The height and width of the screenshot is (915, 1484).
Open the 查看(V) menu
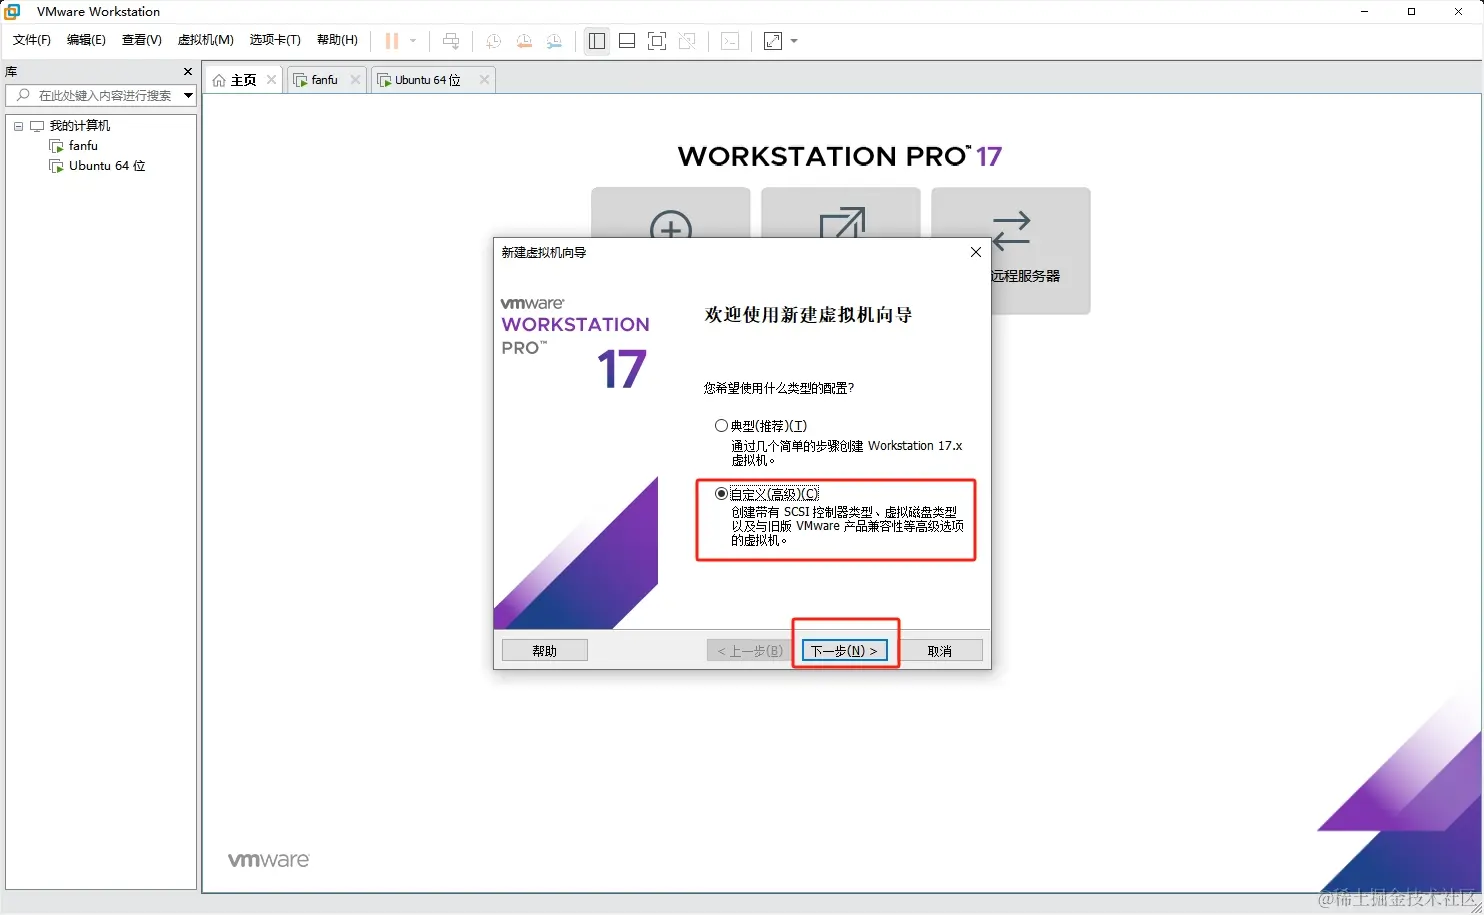141,40
